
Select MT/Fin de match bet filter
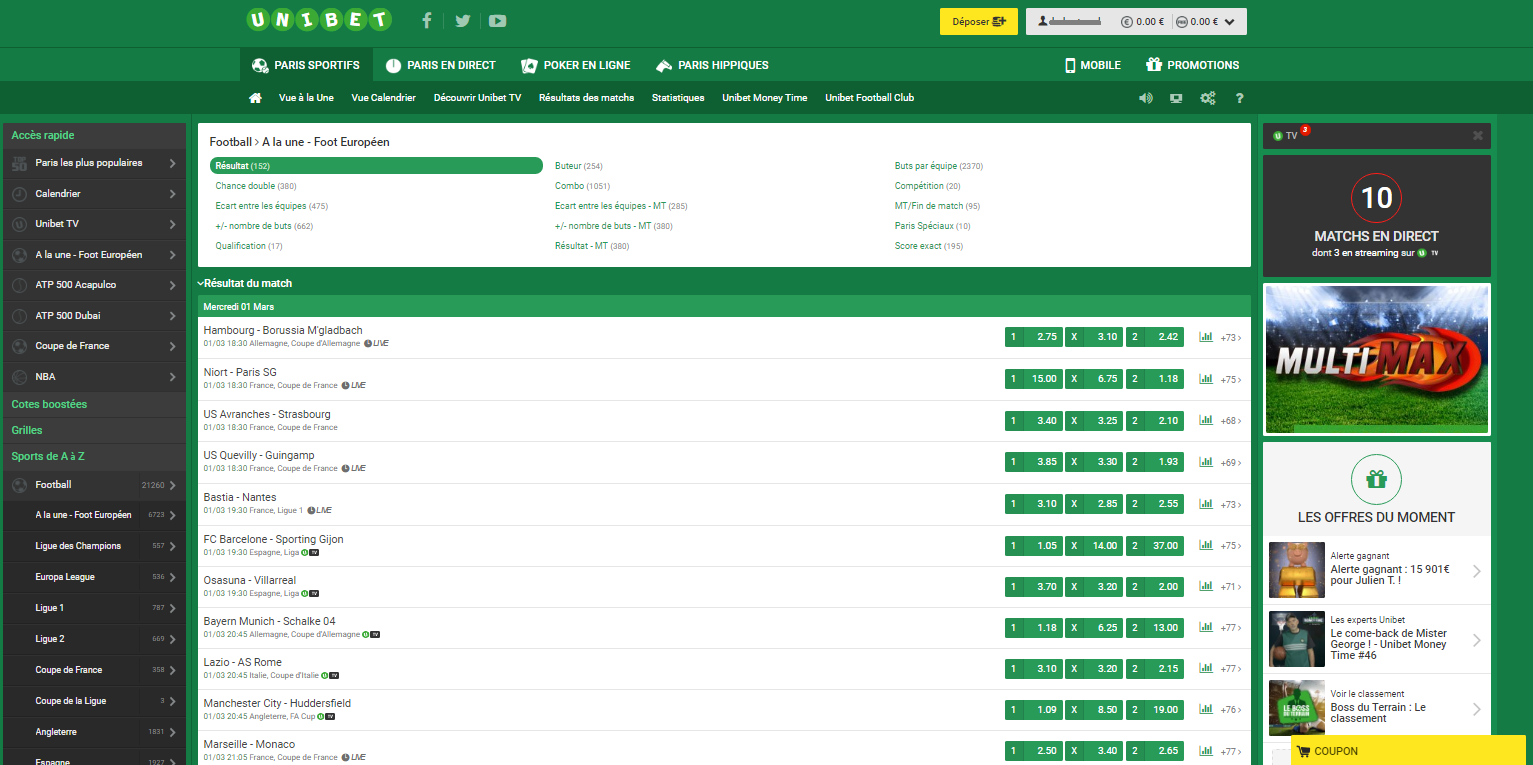tap(938, 206)
